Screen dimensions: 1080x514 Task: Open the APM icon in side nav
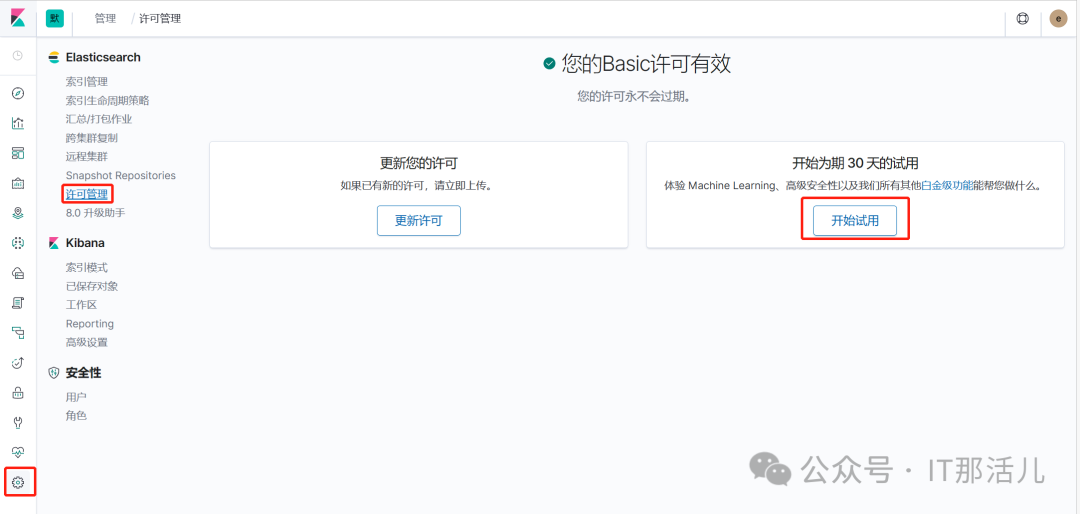[x=18, y=333]
